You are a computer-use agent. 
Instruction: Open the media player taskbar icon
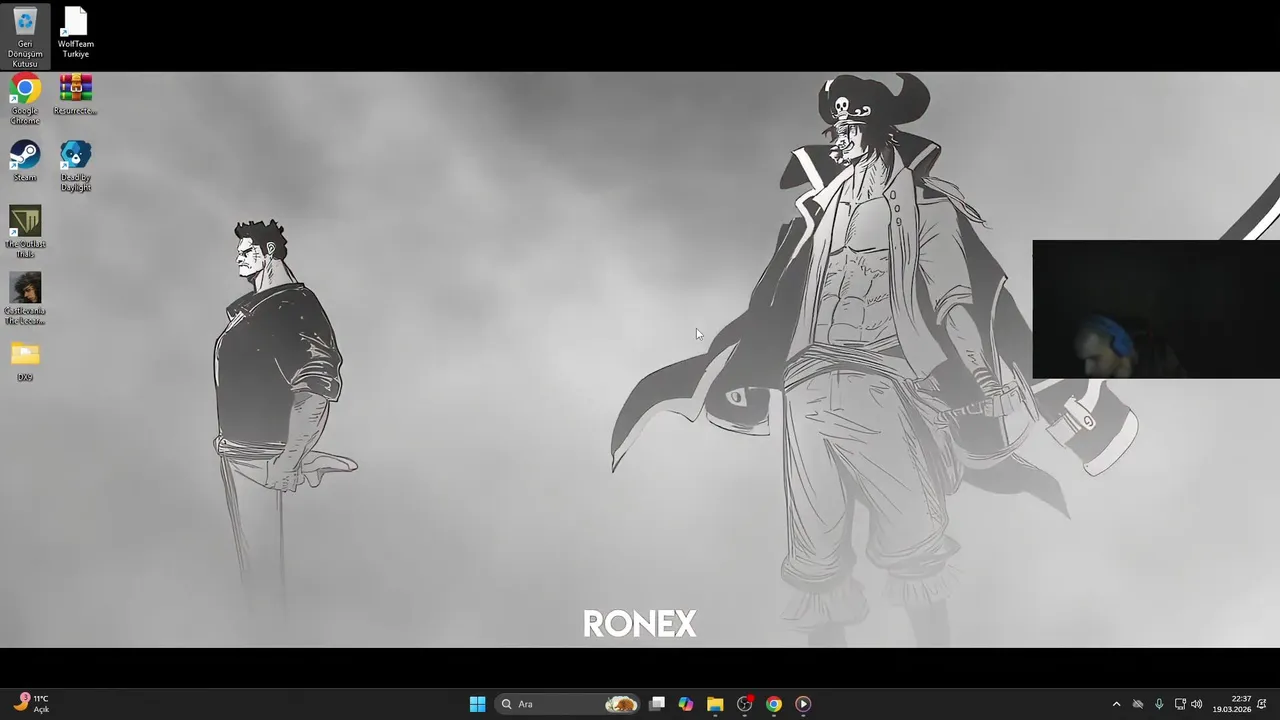[x=802, y=704]
